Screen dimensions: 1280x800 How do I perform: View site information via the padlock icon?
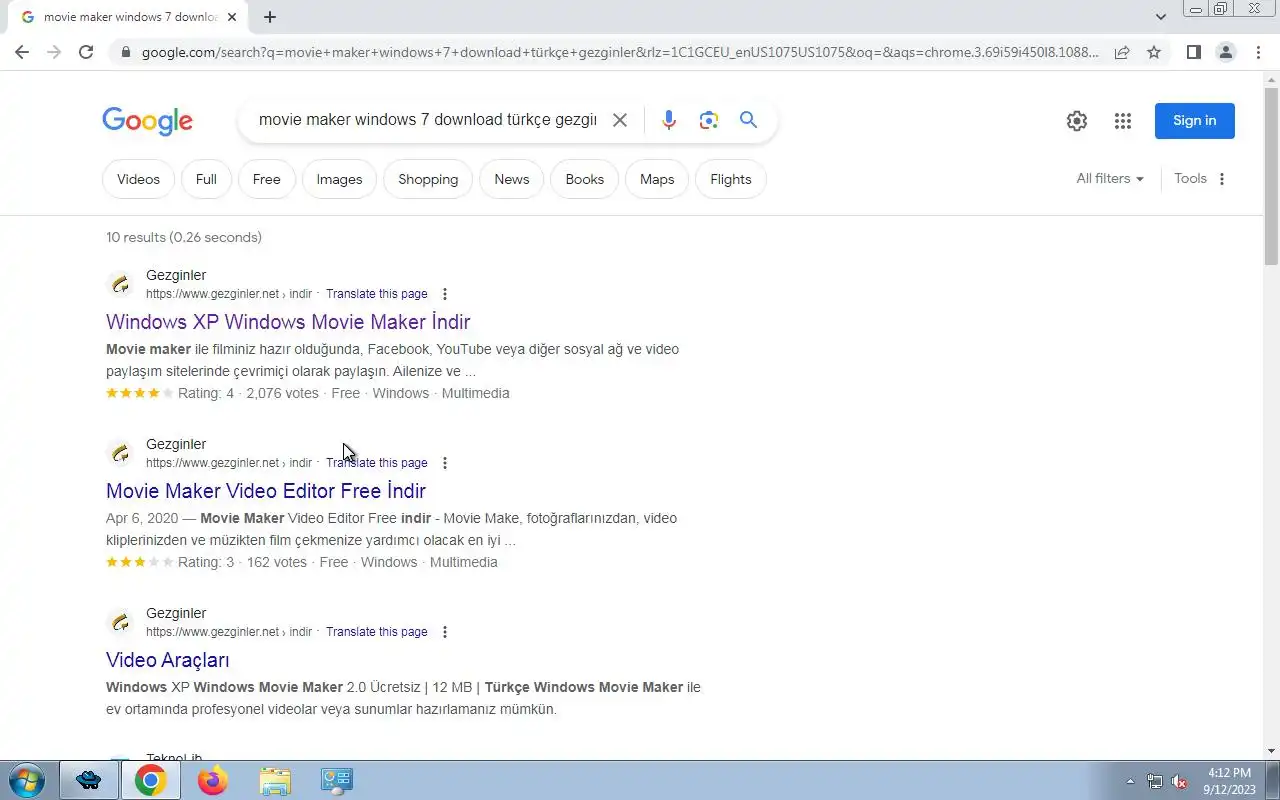pos(125,52)
